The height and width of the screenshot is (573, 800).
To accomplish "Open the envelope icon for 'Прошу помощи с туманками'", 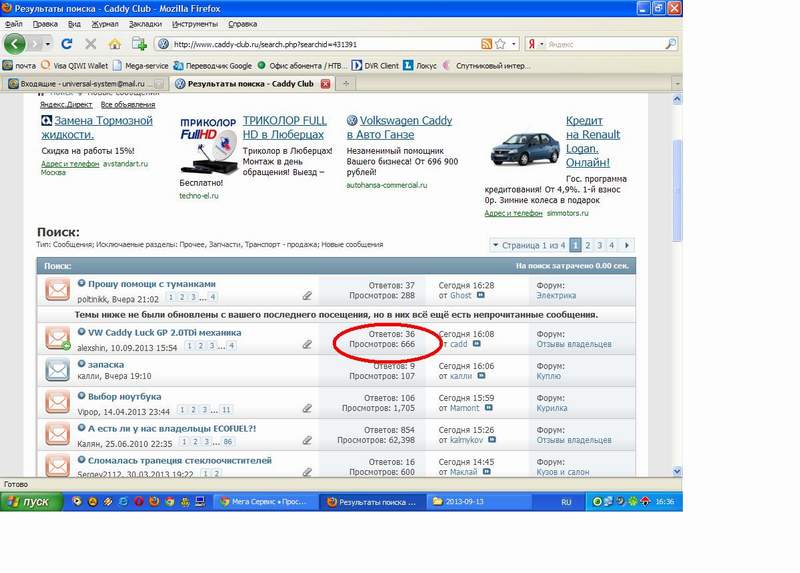I will click(57, 290).
